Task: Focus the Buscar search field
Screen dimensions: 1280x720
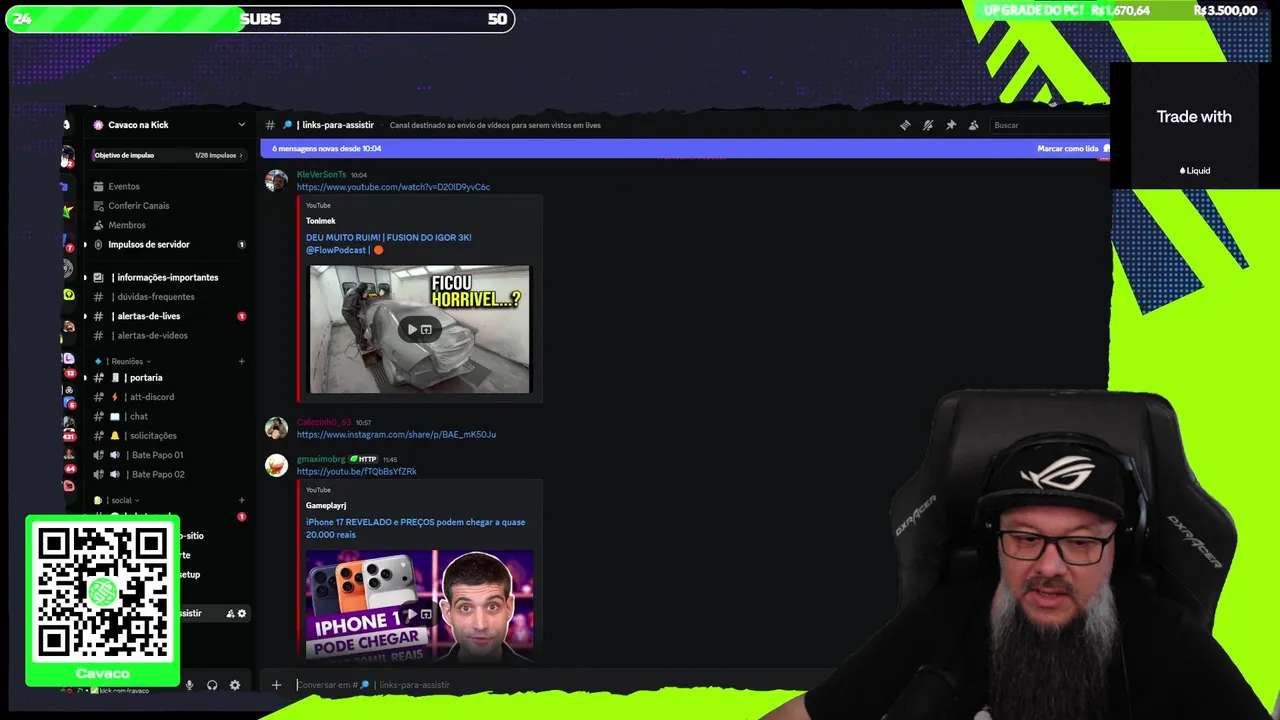Action: coord(1048,125)
